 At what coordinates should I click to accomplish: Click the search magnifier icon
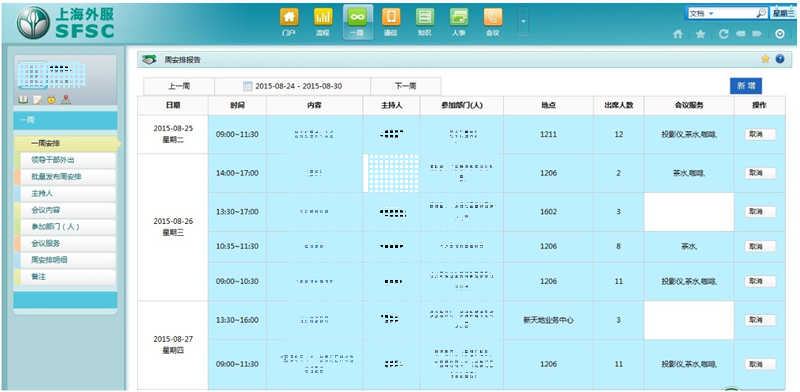(760, 14)
